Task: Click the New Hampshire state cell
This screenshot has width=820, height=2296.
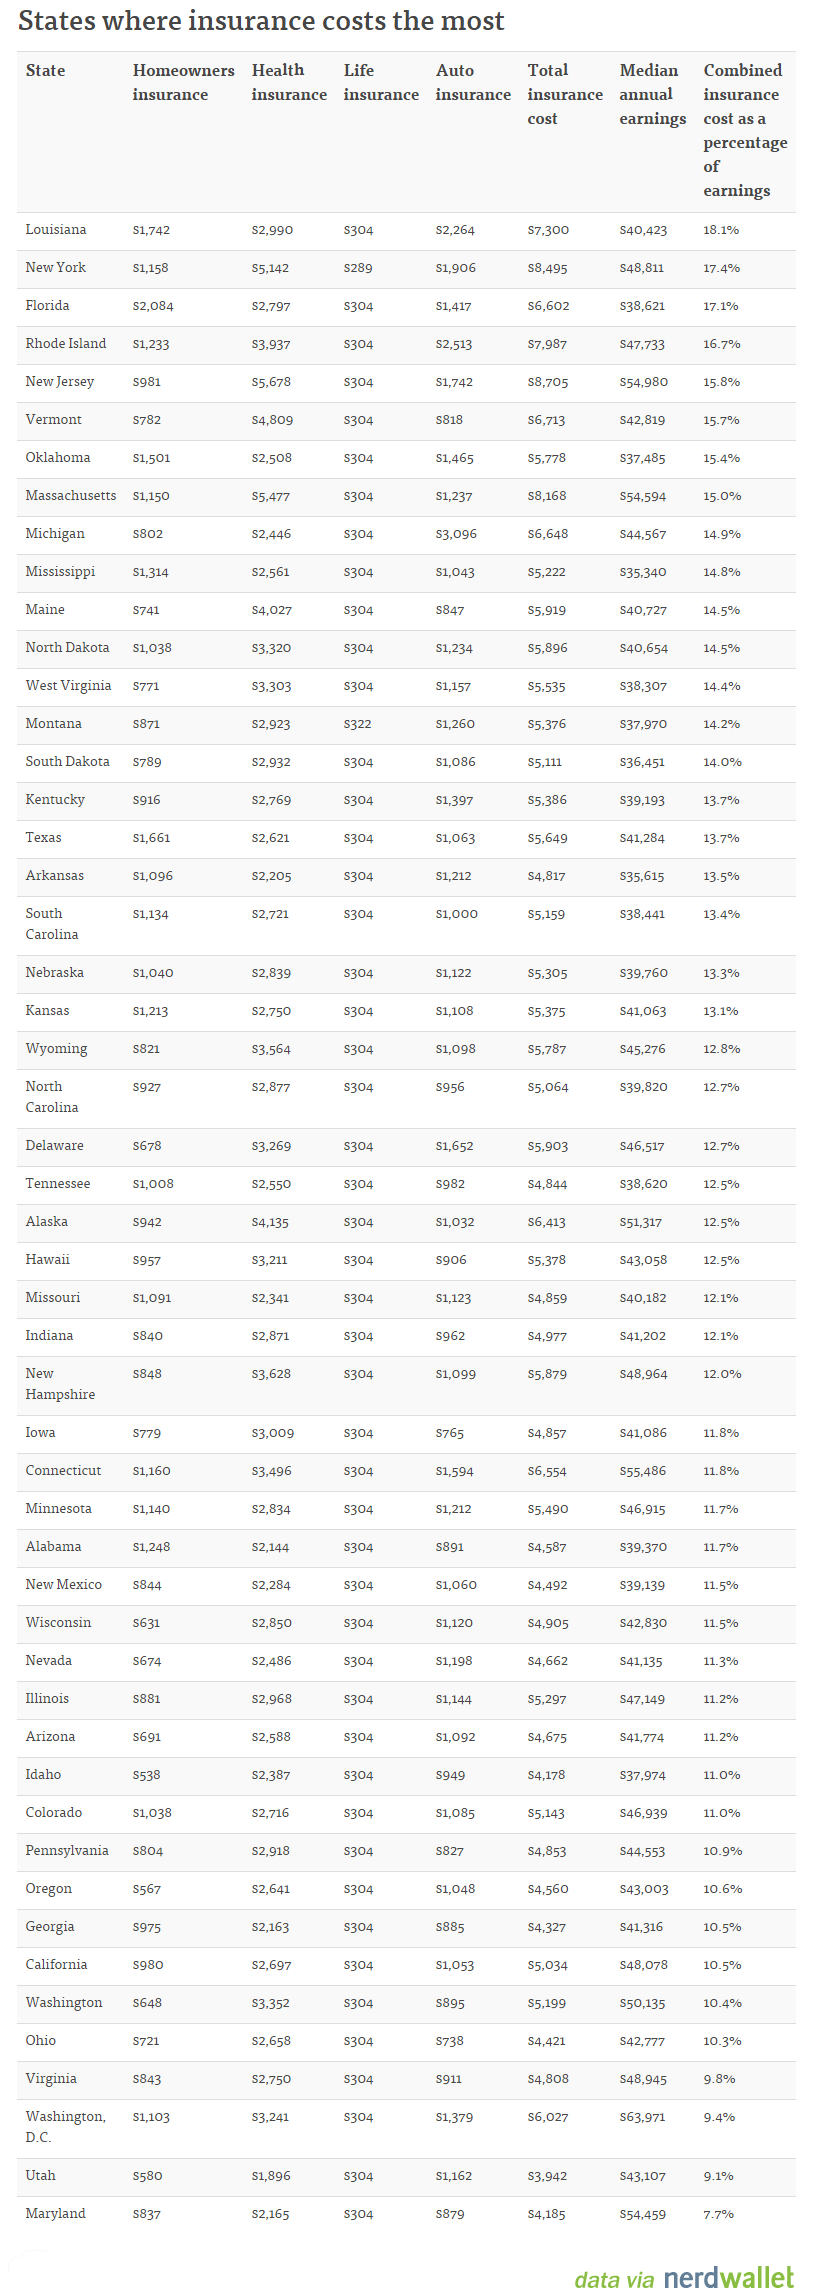Action: [x=60, y=1384]
